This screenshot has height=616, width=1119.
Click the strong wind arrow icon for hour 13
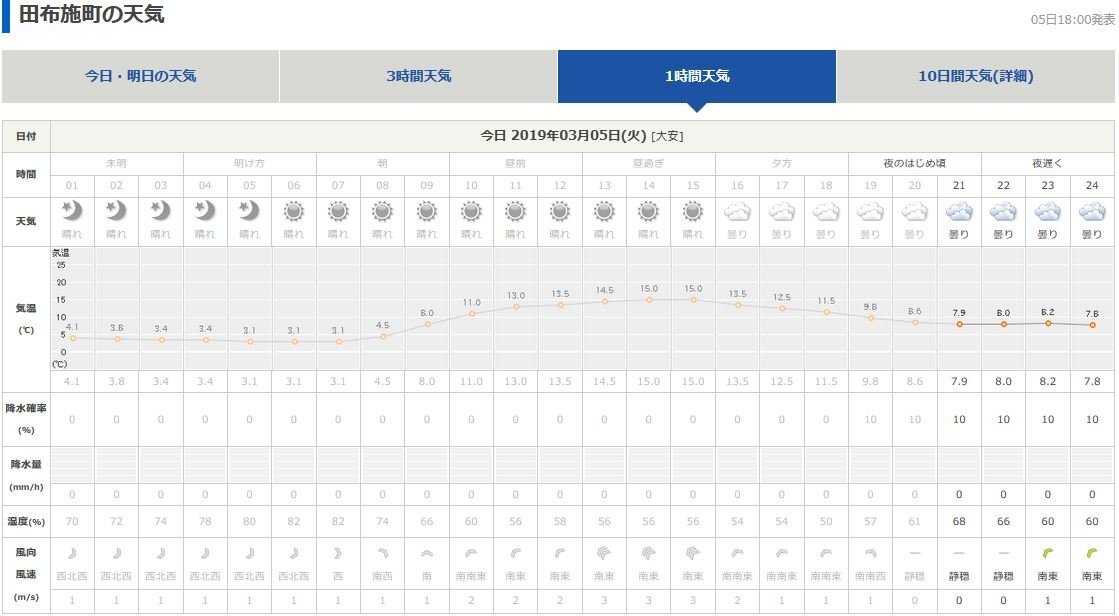click(604, 553)
